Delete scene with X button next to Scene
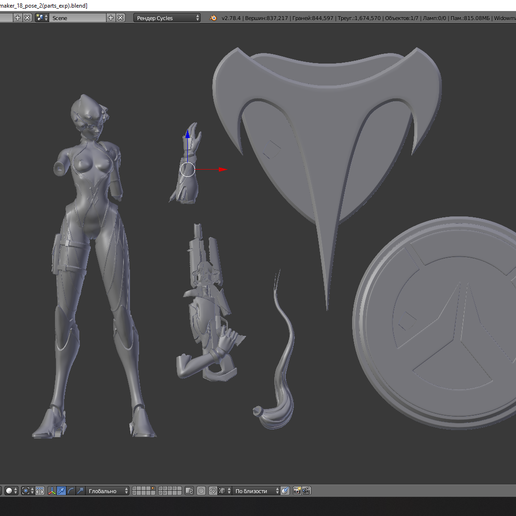This screenshot has width=516, height=516. pyautogui.click(x=121, y=18)
